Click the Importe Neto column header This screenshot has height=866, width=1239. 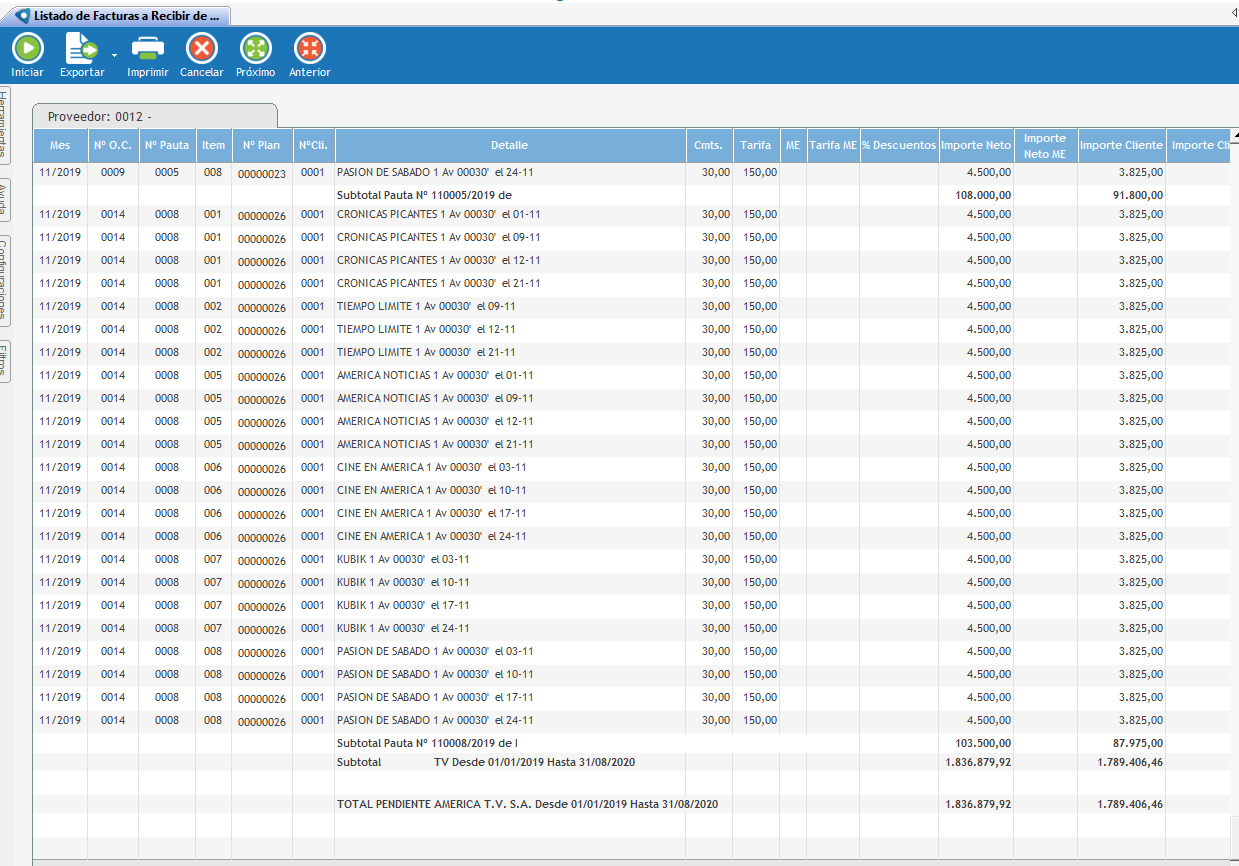pyautogui.click(x=975, y=145)
